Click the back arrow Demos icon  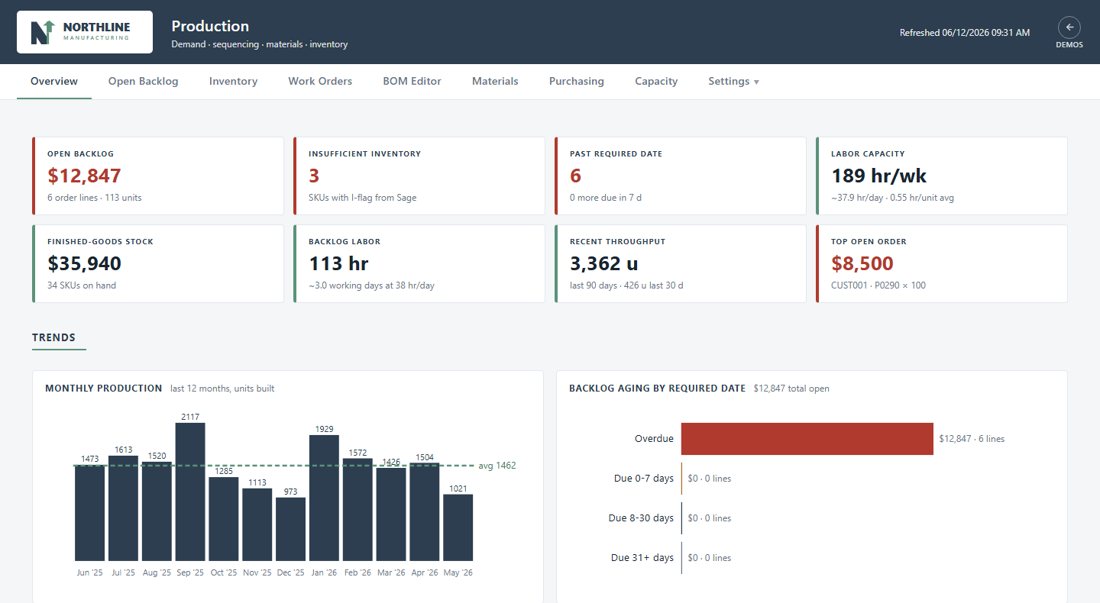tap(1069, 27)
